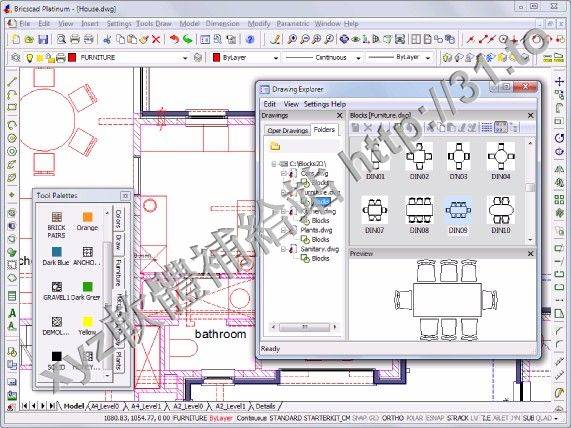Switch to A4_Level1 layout tab
Screen dimensions: 571x428
coord(145,406)
